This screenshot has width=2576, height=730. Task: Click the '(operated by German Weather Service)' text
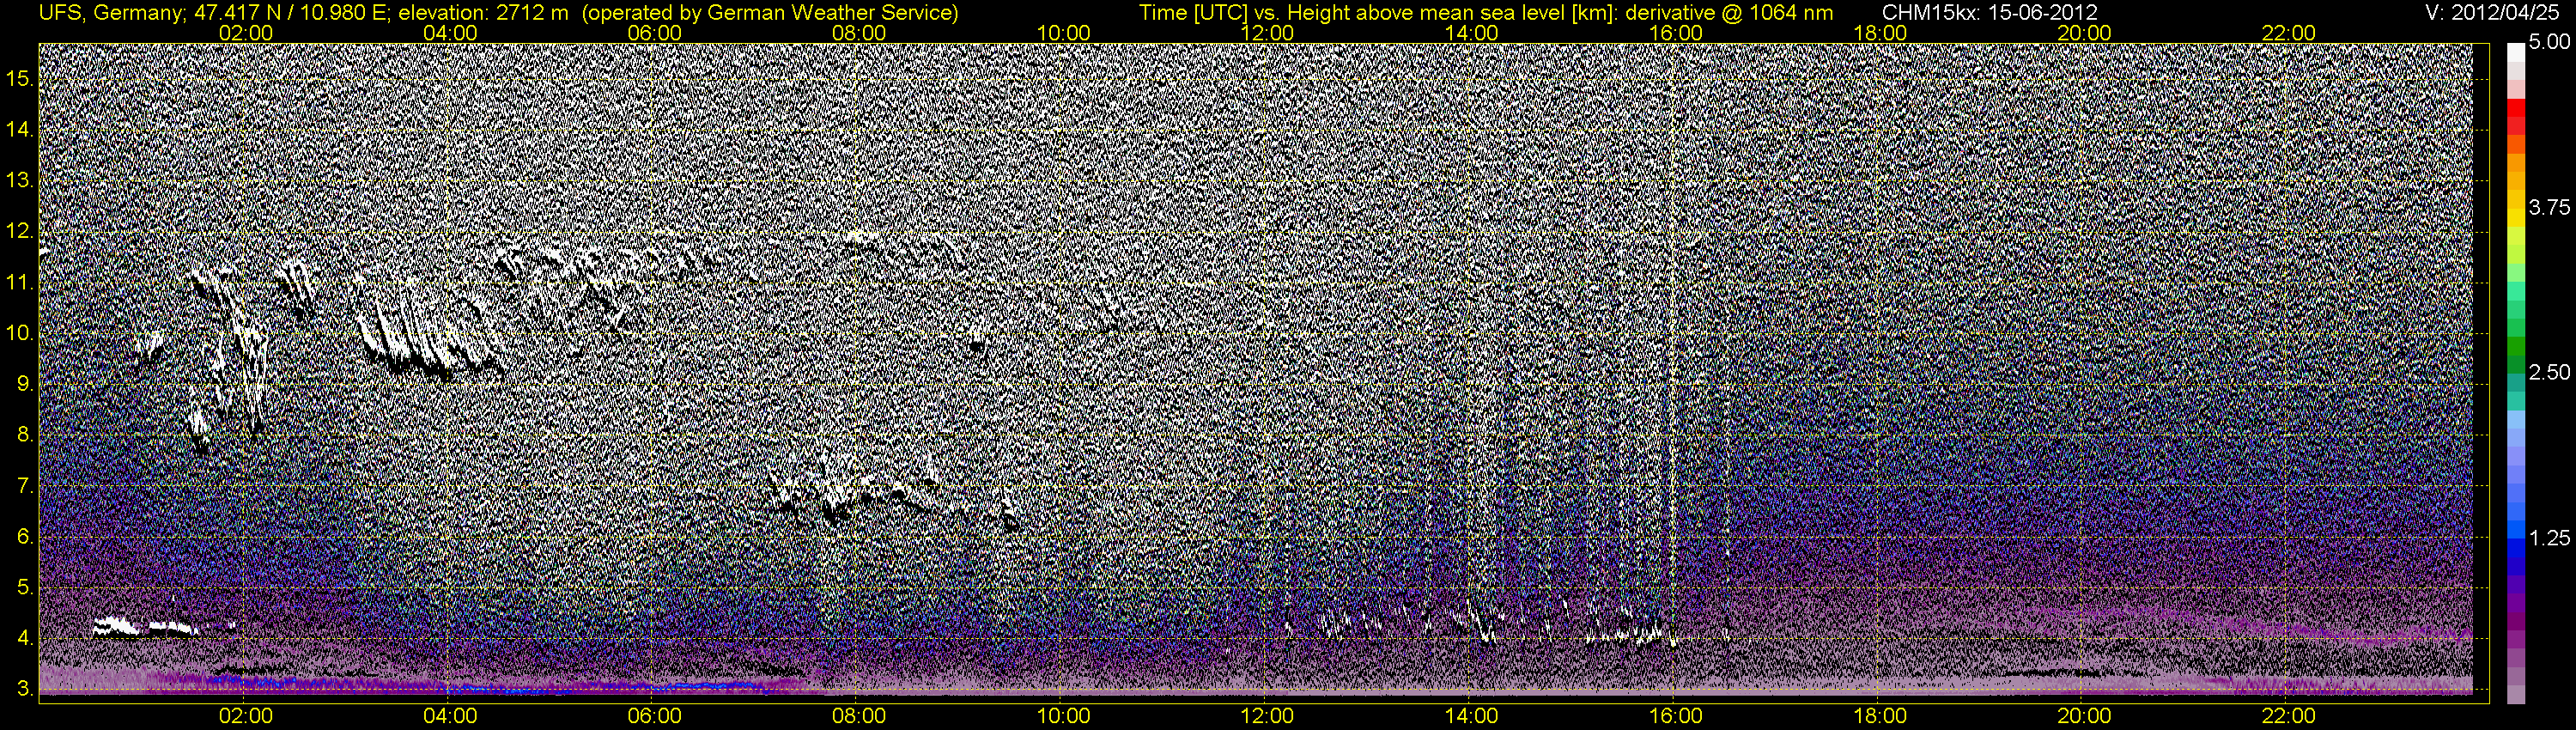769,12
